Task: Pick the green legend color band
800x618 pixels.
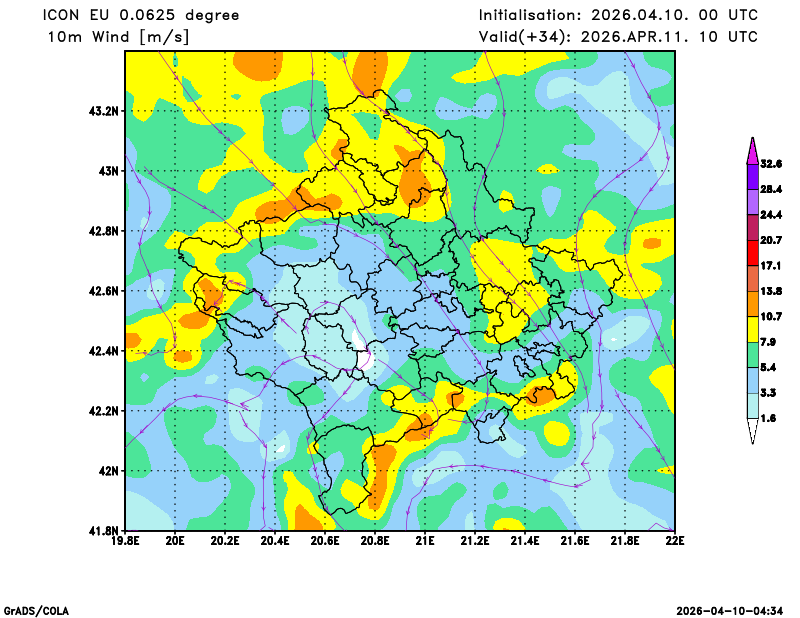Action: click(752, 355)
